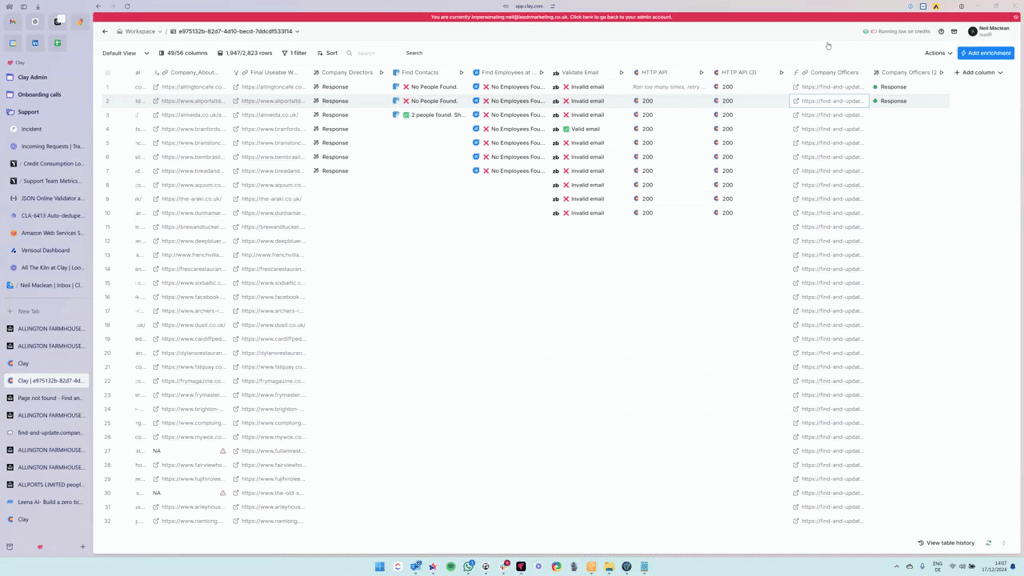1024x576 pixels.
Task: Reload the page with browser refresh icon
Action: (x=127, y=6)
